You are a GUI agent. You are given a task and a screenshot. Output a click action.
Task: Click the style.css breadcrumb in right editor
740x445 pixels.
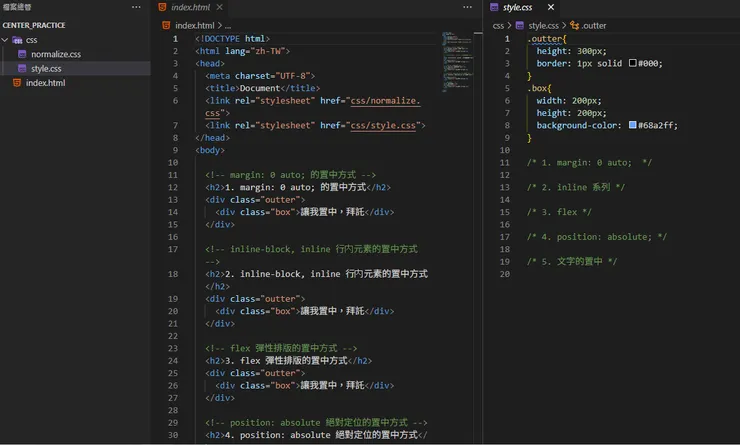543,25
